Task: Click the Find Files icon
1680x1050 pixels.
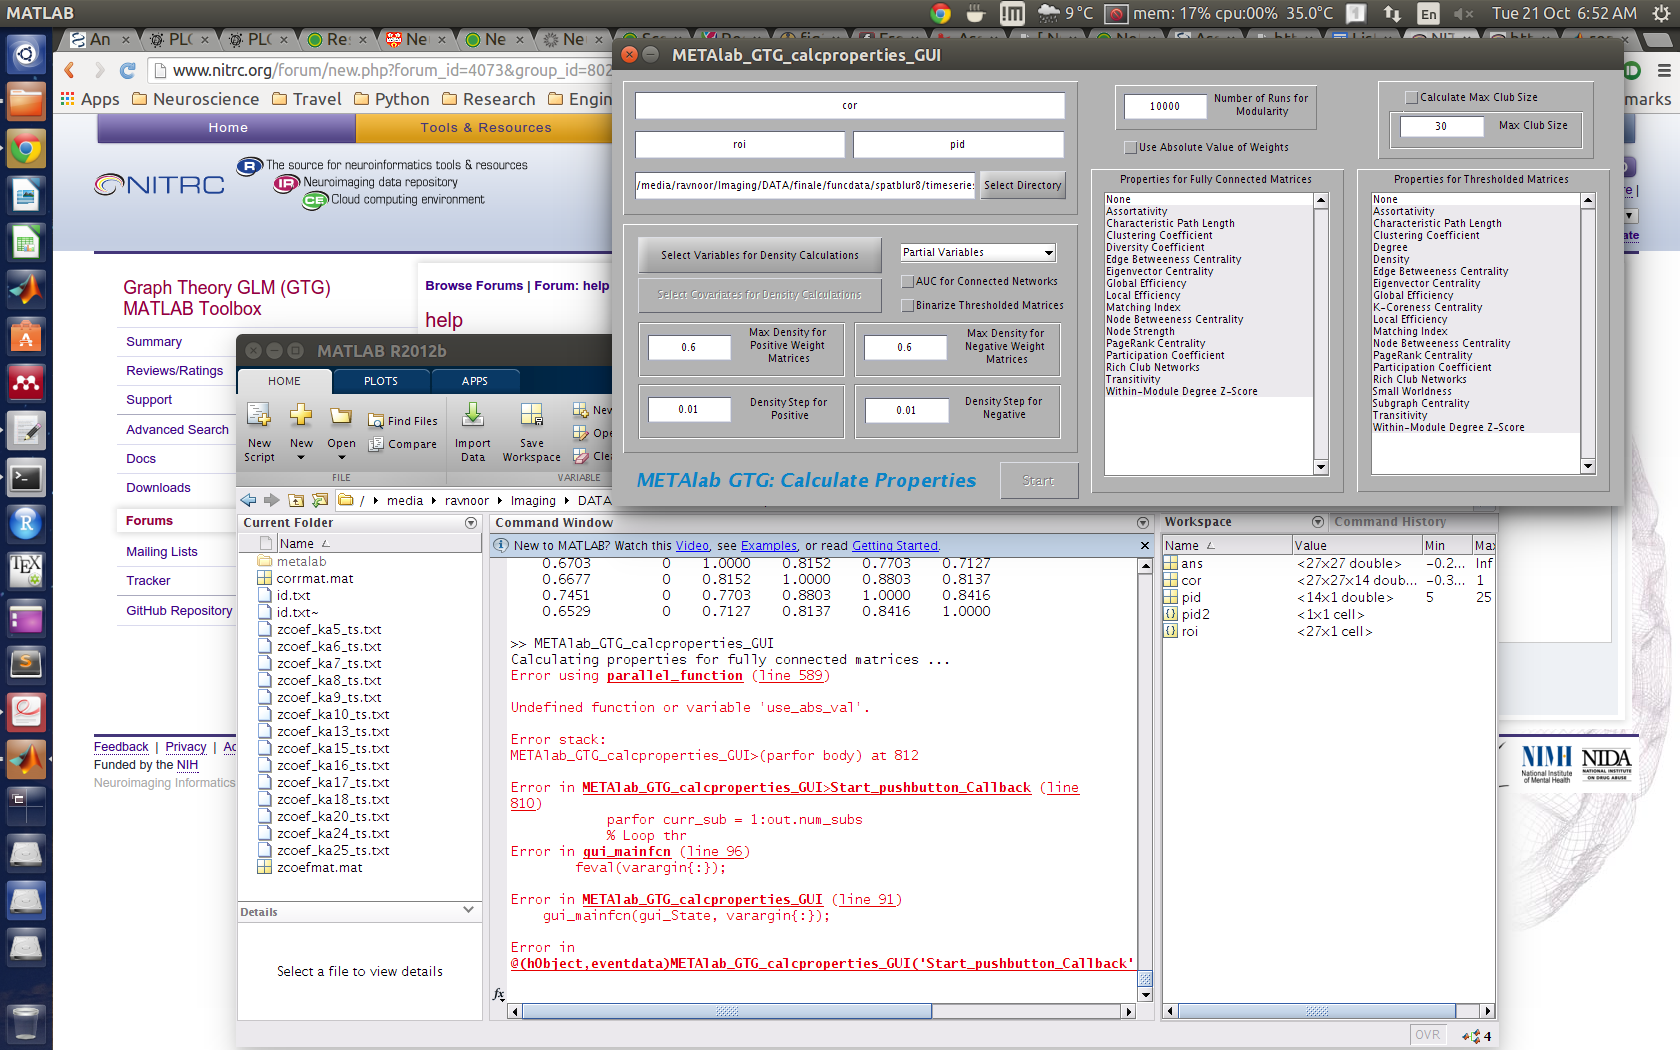Action: coord(376,421)
